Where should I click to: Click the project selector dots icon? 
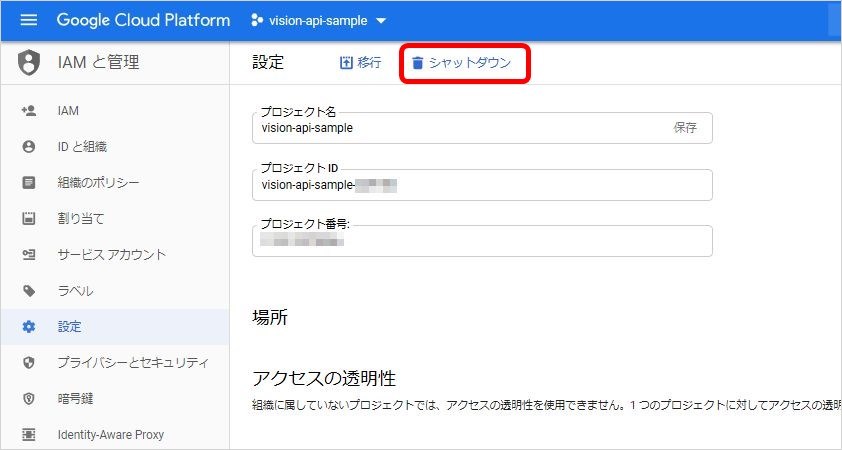[257, 20]
